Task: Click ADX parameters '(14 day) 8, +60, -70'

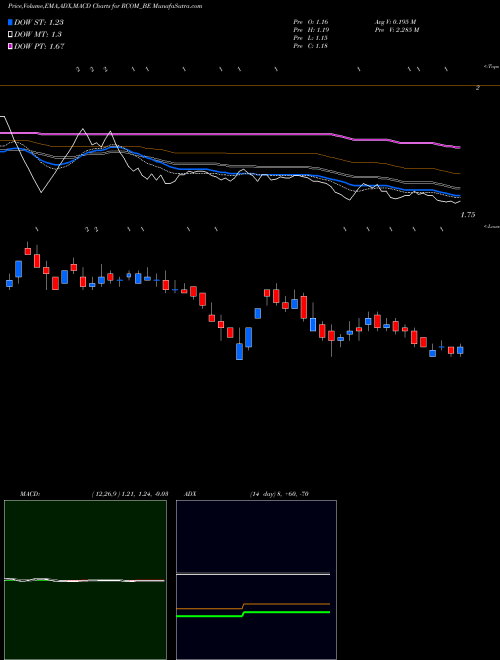Action: coord(279,494)
